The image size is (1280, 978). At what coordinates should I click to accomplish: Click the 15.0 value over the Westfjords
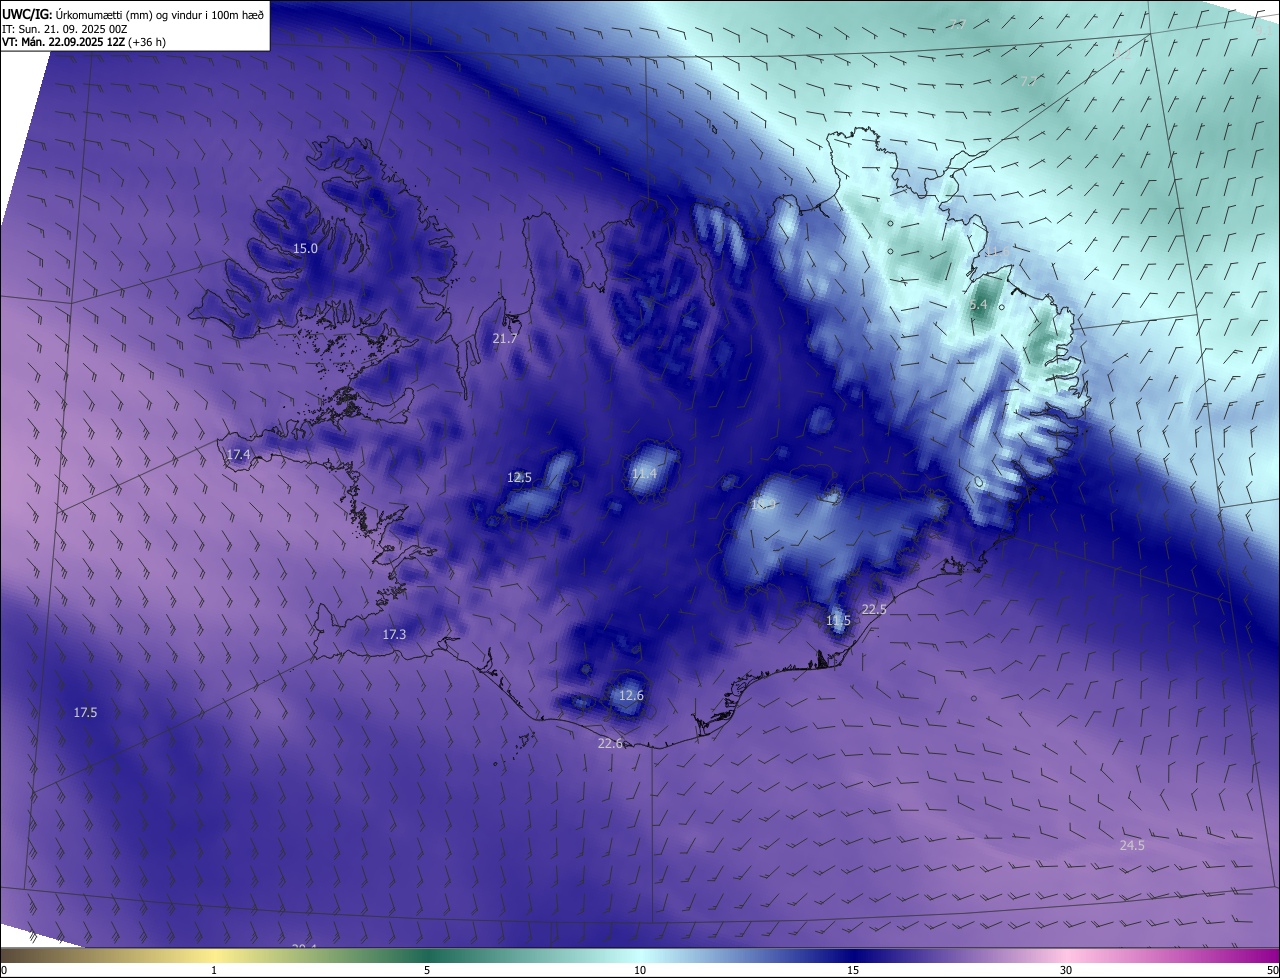pos(305,249)
